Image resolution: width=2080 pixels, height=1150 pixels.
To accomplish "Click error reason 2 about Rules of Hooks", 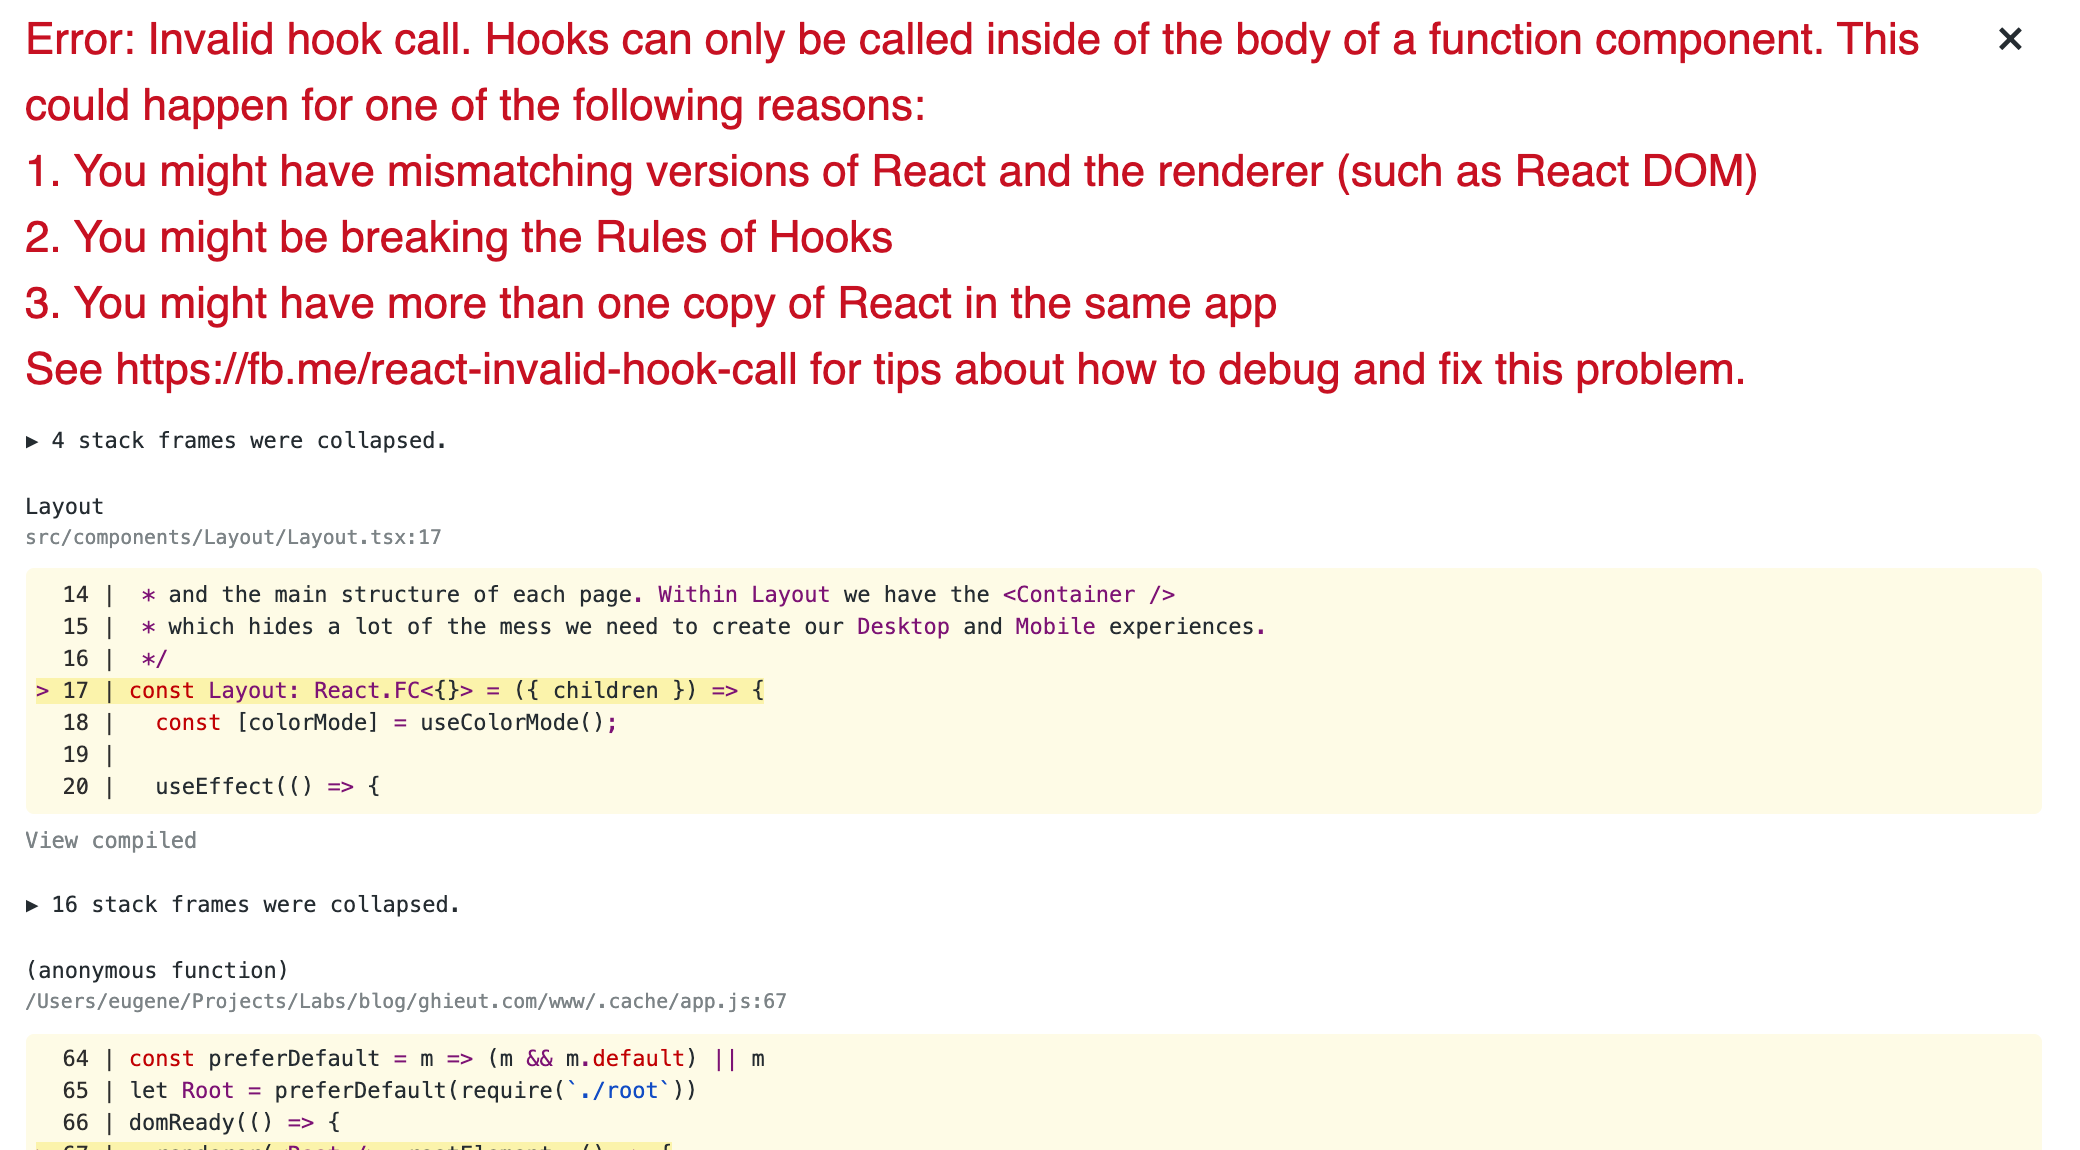I will pyautogui.click(x=459, y=237).
